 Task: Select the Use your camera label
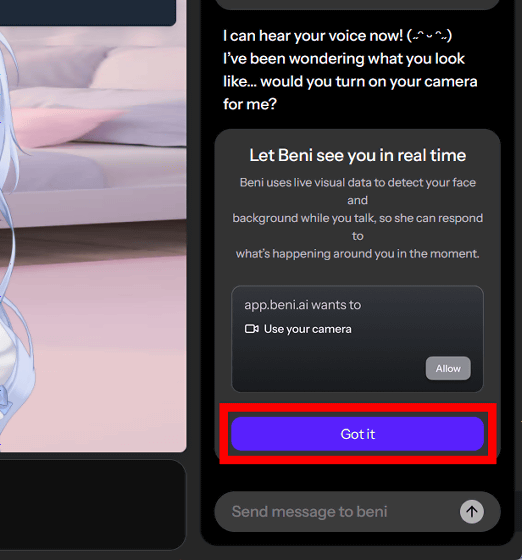click(x=307, y=329)
